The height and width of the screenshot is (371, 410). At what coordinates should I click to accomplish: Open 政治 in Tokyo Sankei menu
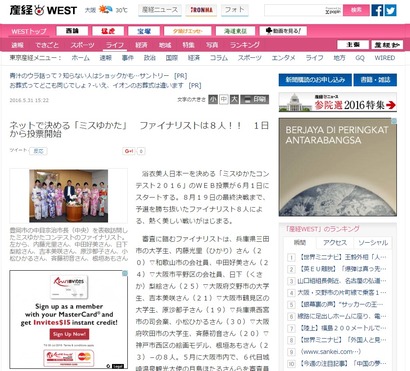click(150, 58)
